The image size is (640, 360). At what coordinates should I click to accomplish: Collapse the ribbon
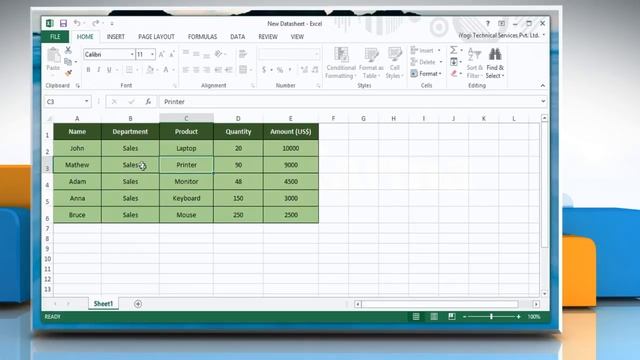(542, 85)
